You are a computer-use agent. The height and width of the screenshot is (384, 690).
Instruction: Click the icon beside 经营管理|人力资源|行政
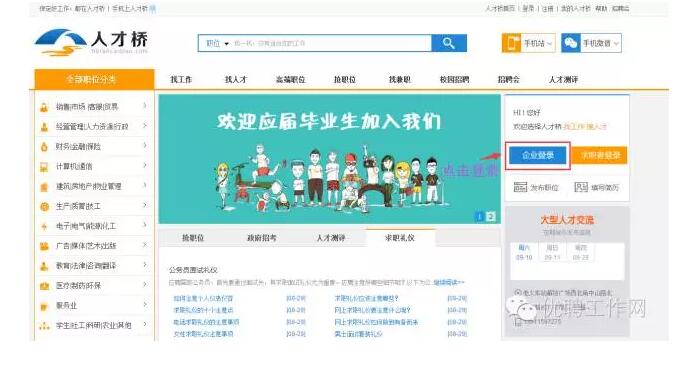pos(44,127)
